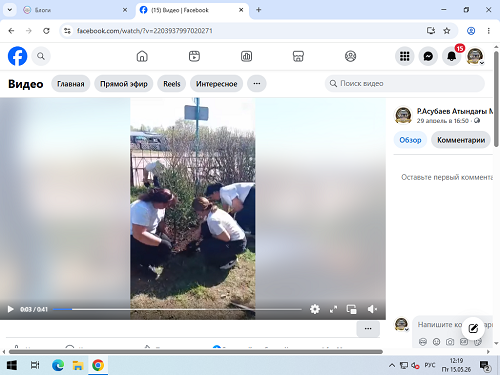Viewport: 500px width, 375px height.
Task: Open the profile/groups circle icon
Action: [350, 56]
